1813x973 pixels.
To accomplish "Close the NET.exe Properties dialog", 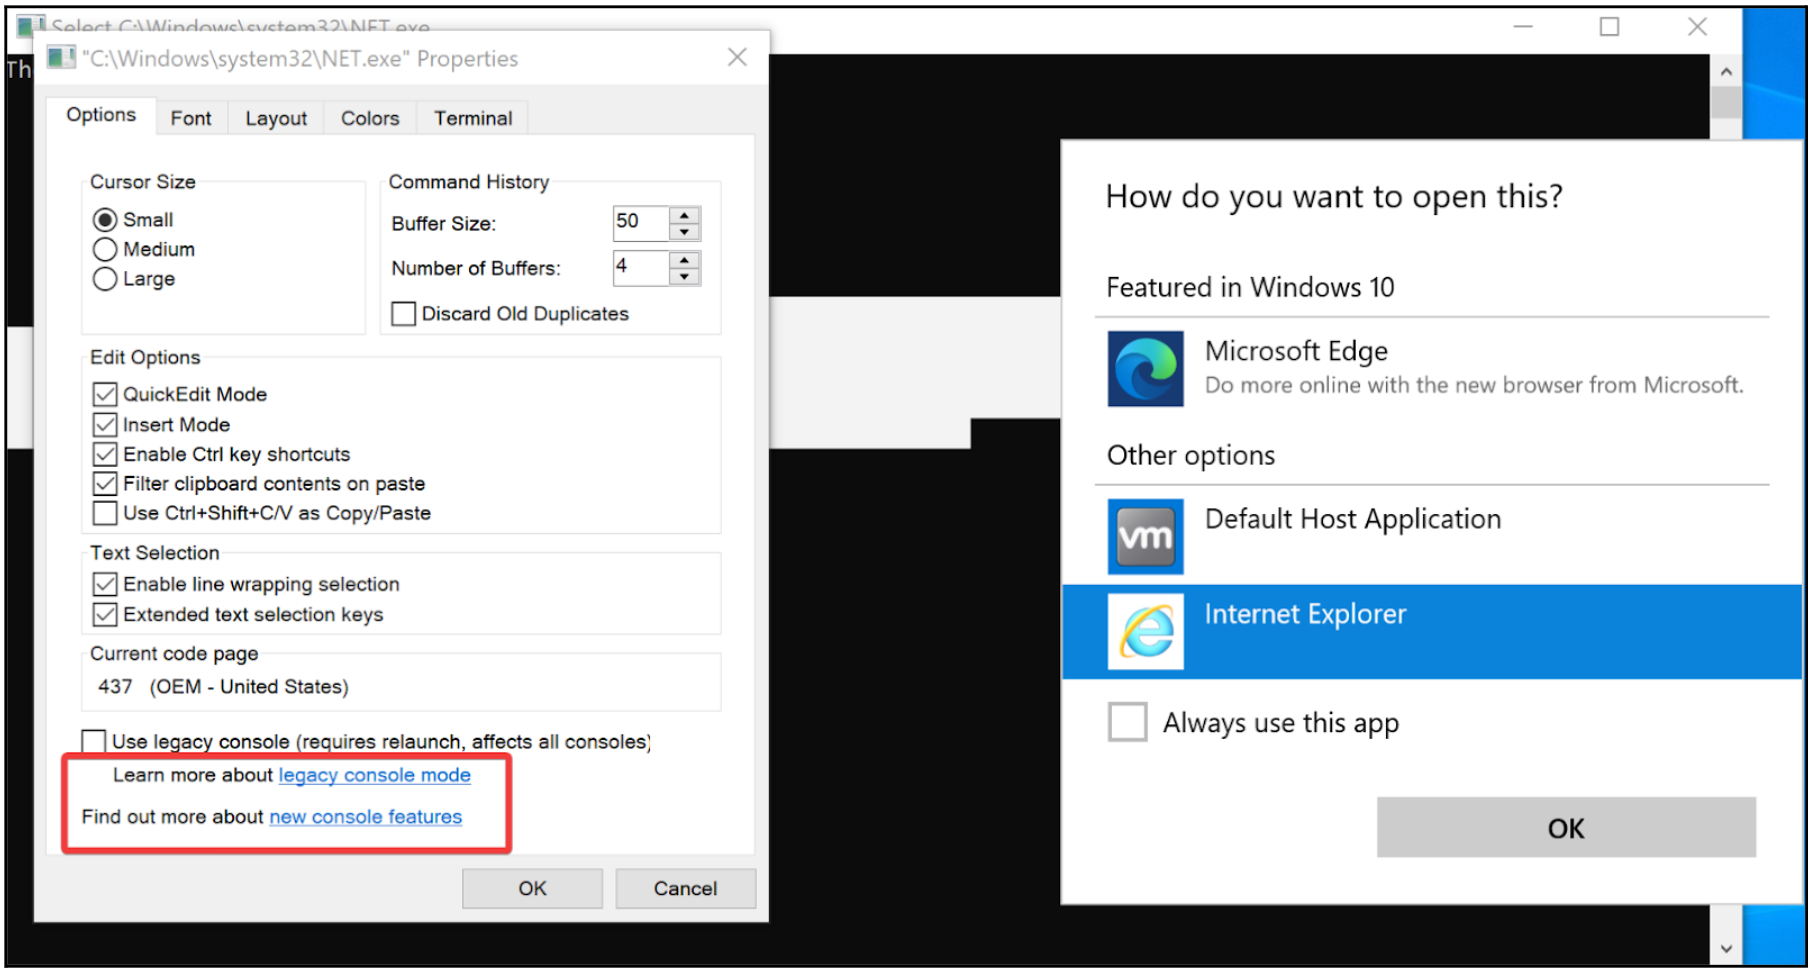I will coord(737,57).
